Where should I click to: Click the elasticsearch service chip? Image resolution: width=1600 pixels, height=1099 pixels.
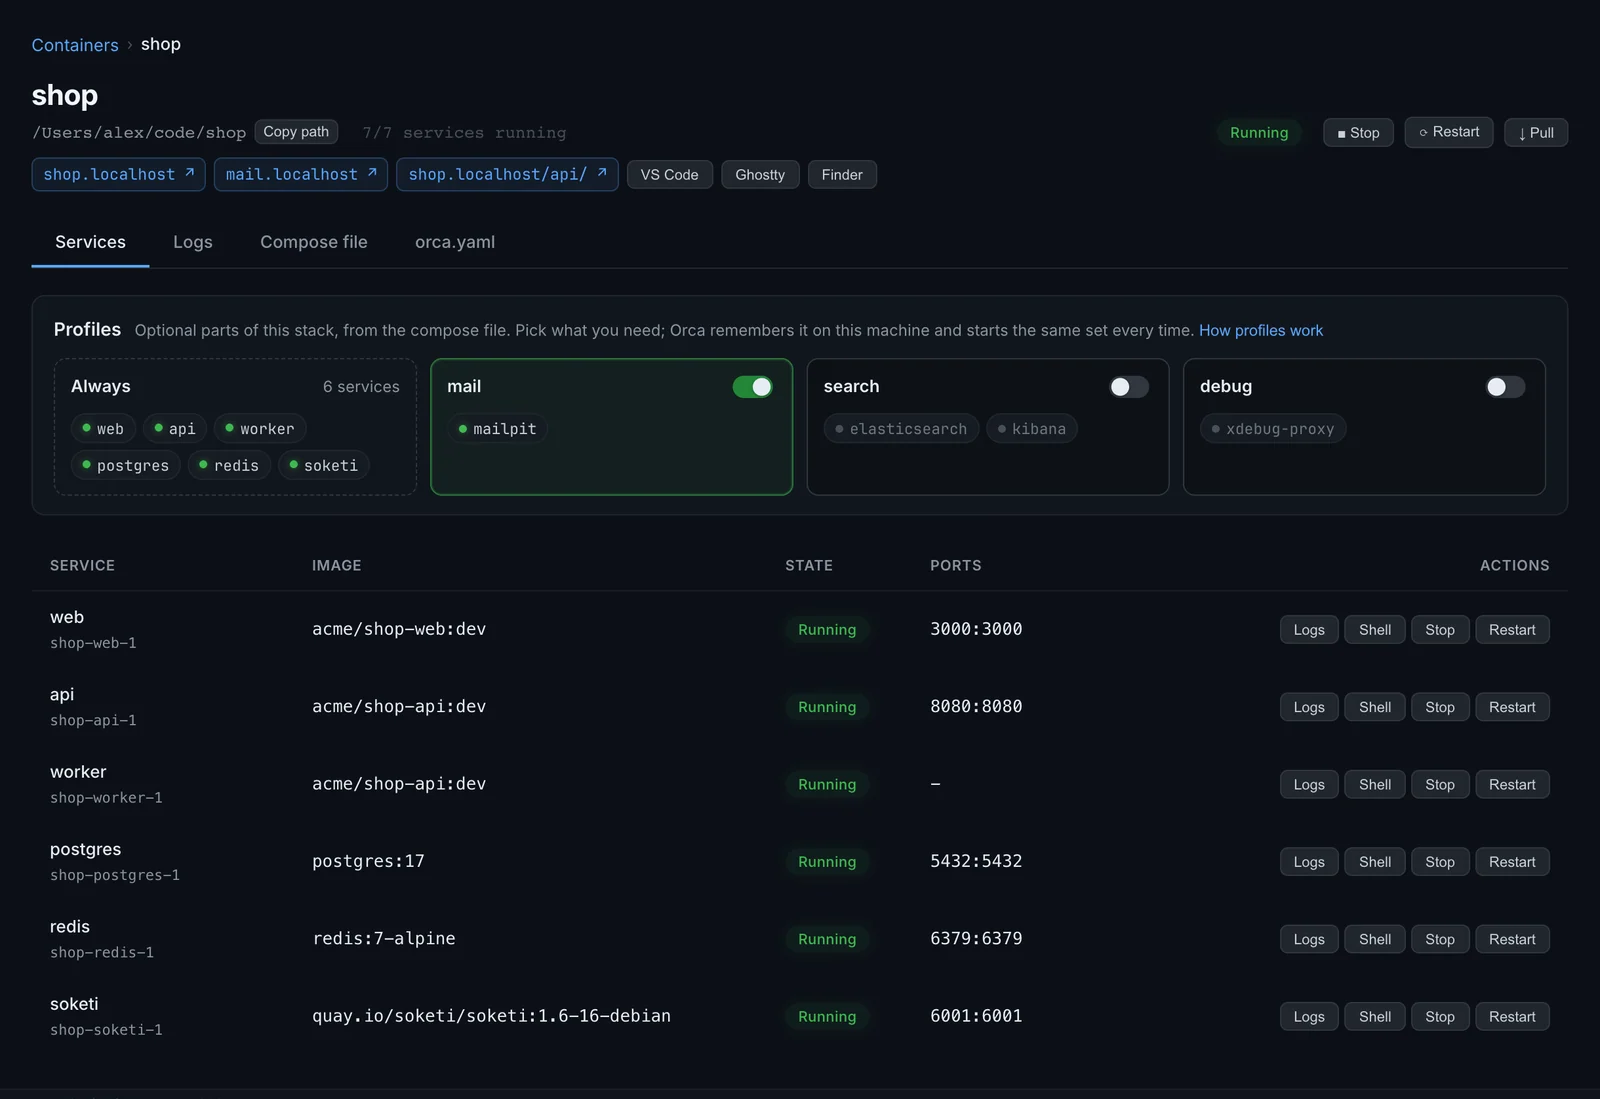pos(901,429)
